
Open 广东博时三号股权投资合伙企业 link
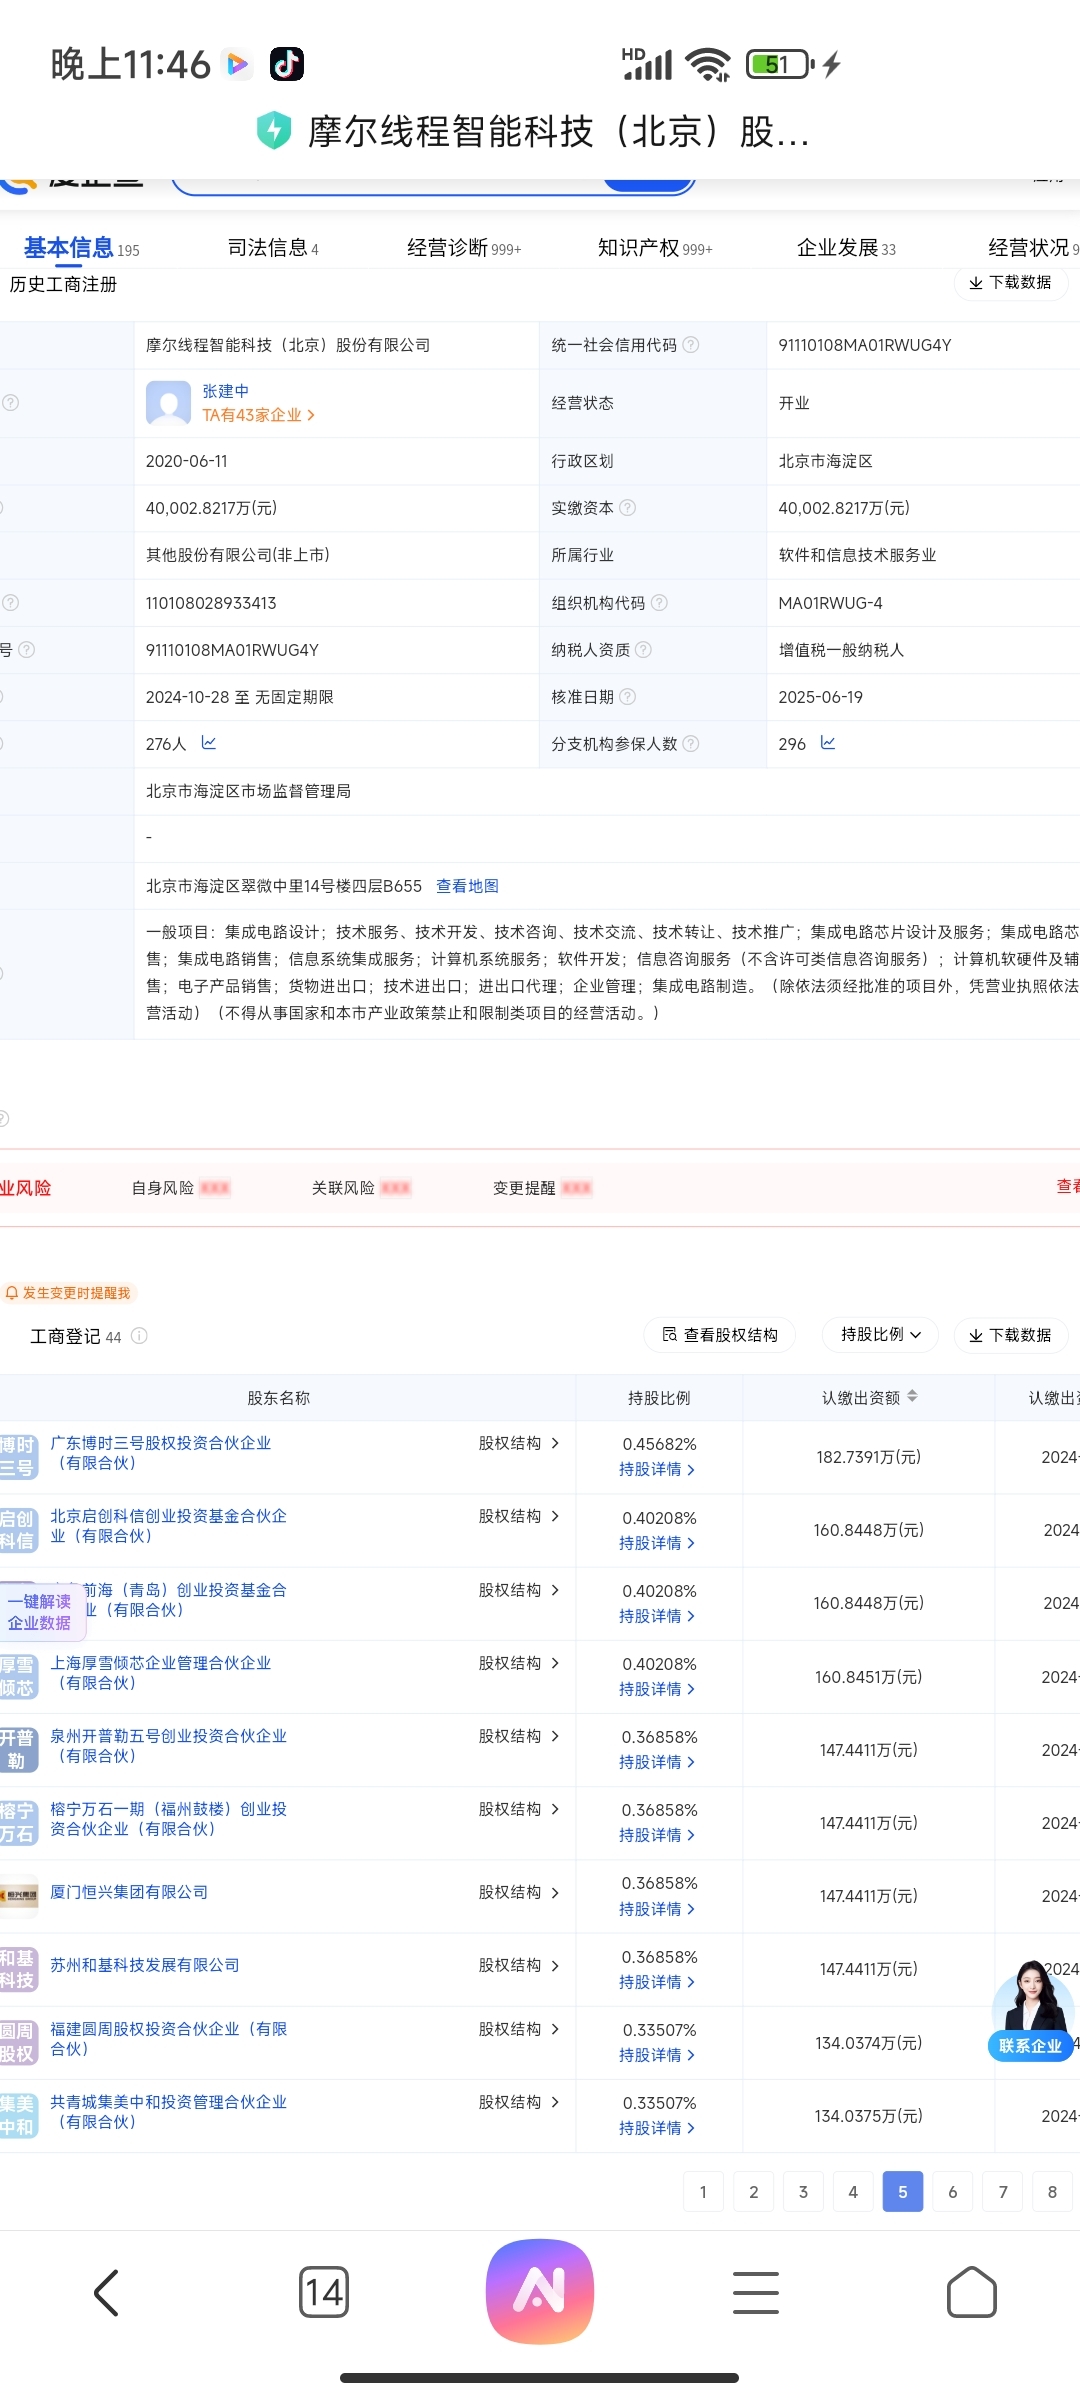[160, 1453]
